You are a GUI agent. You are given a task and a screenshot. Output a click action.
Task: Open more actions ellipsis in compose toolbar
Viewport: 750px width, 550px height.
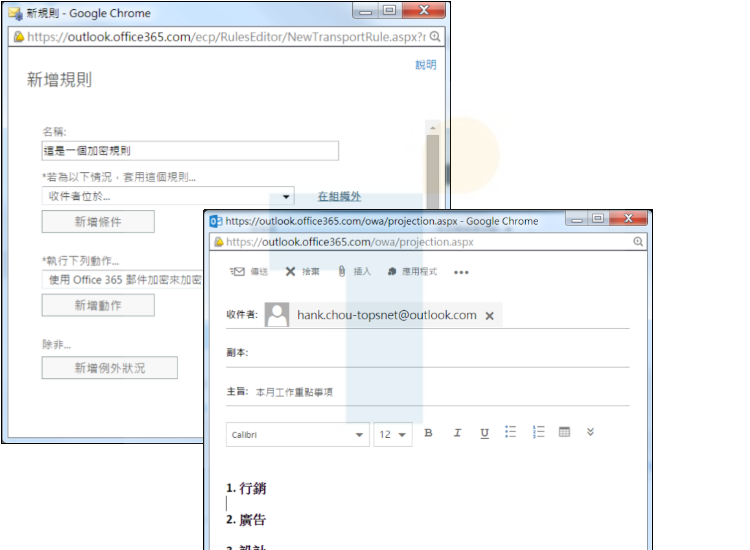(461, 272)
